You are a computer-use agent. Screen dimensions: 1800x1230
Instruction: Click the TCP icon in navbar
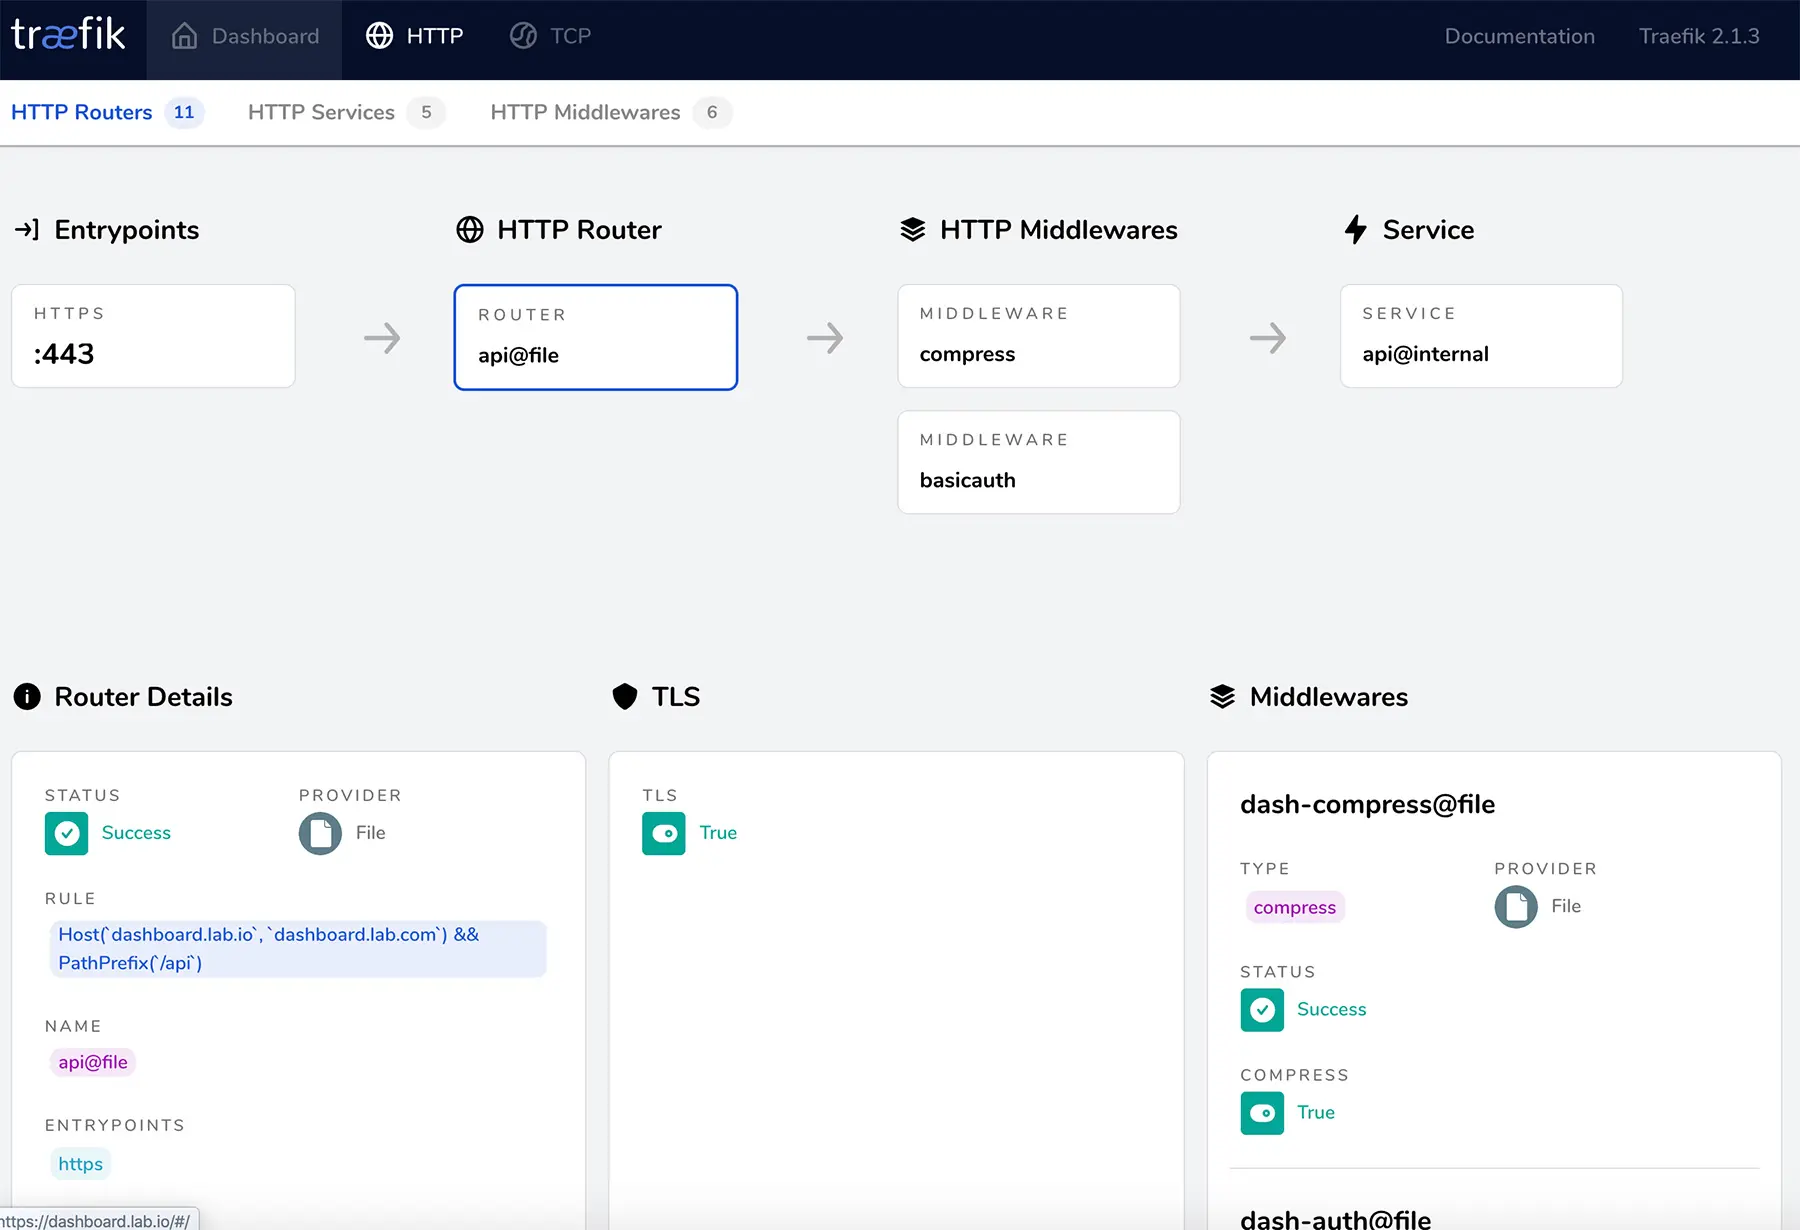point(523,36)
